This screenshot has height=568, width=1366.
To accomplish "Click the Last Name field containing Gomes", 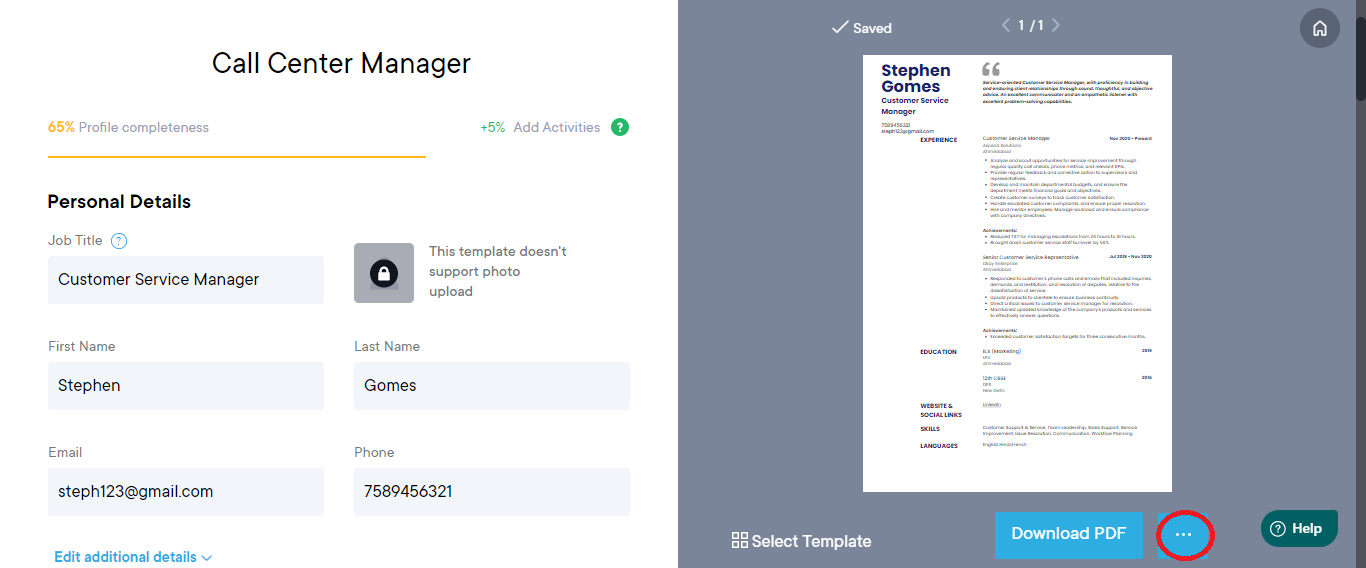I will pyautogui.click(x=492, y=386).
